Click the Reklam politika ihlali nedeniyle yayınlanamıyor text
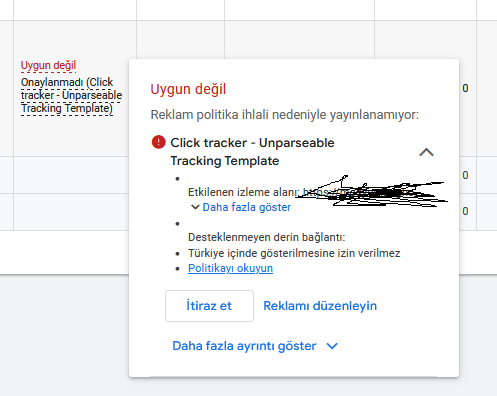 coord(285,115)
